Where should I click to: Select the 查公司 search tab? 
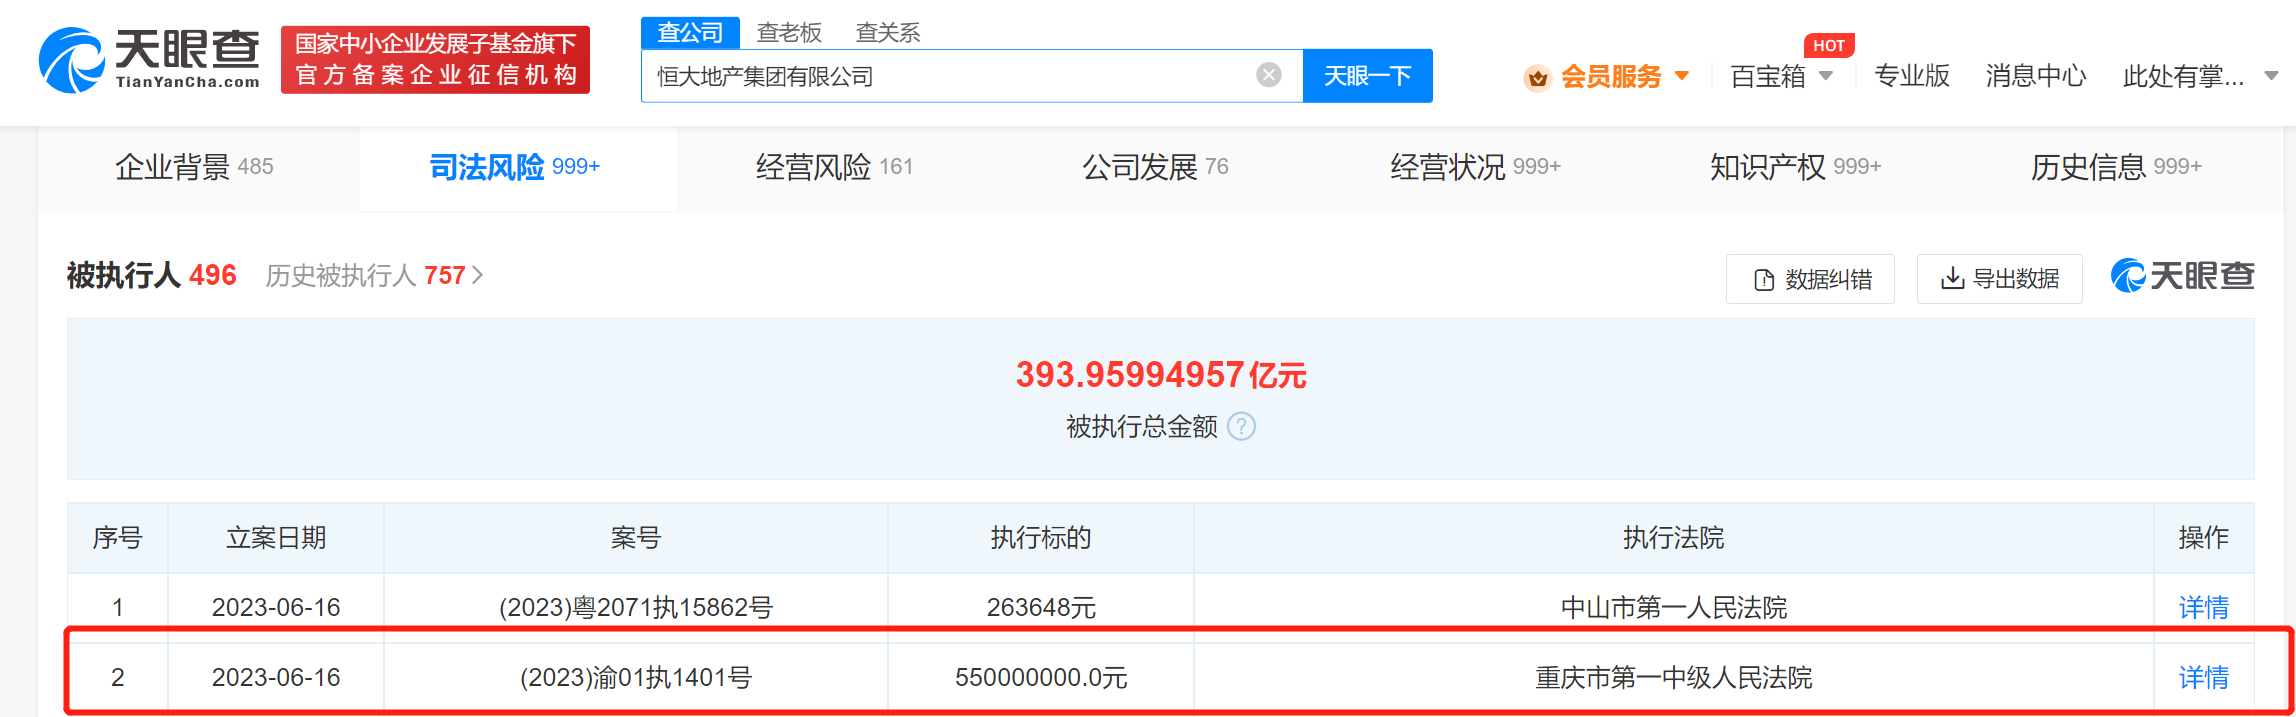click(690, 33)
